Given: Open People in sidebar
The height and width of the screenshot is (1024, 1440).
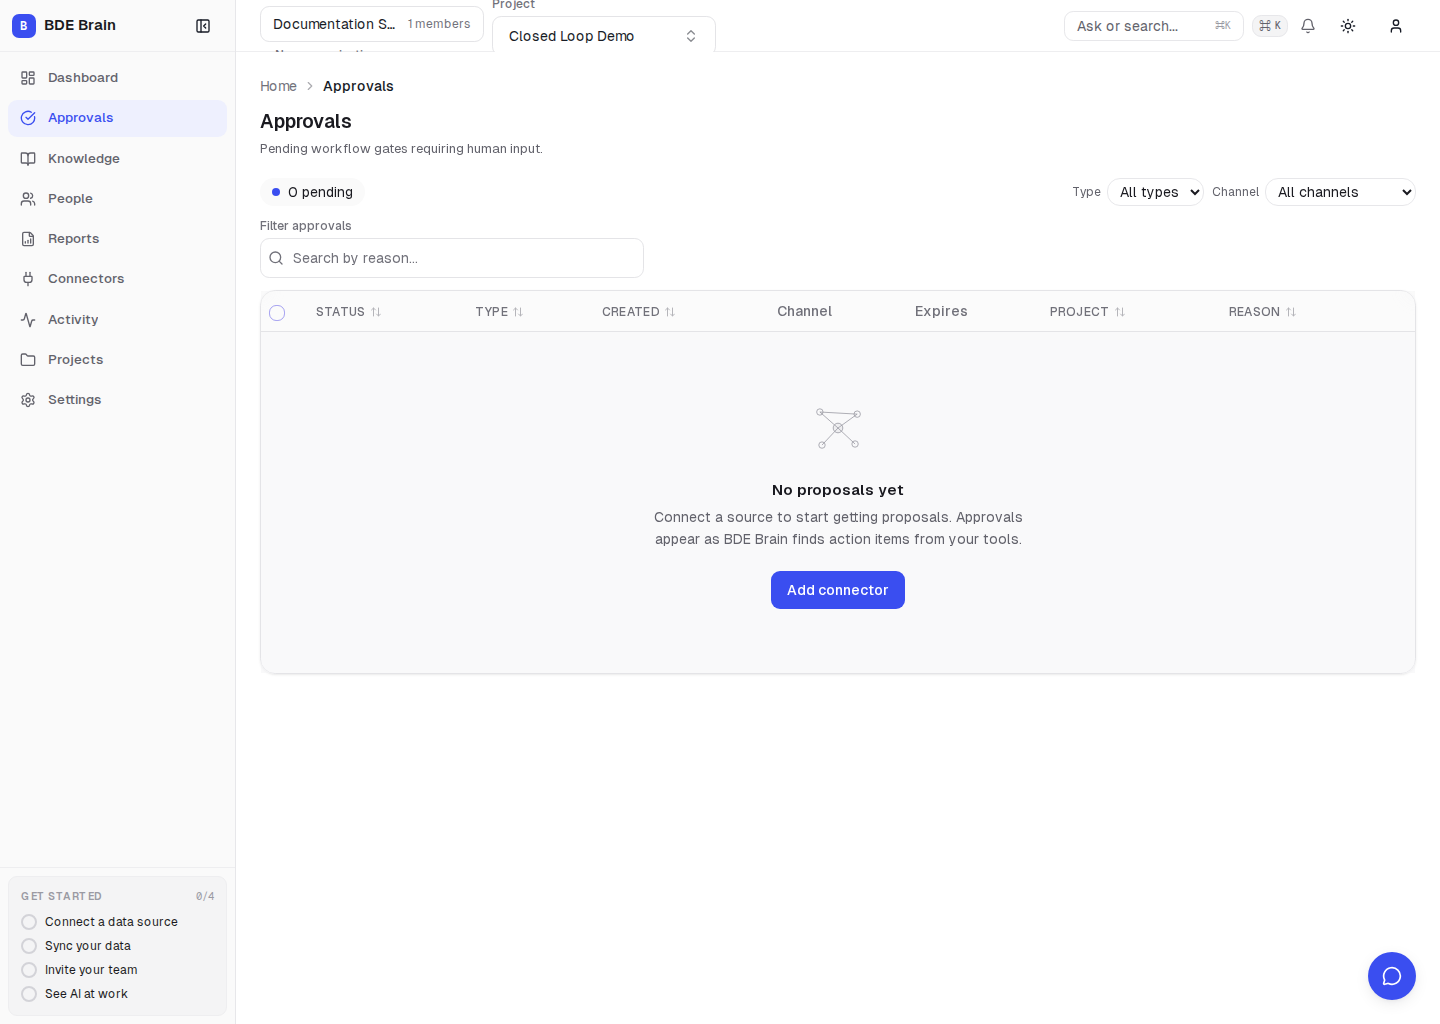Looking at the screenshot, I should coord(118,199).
